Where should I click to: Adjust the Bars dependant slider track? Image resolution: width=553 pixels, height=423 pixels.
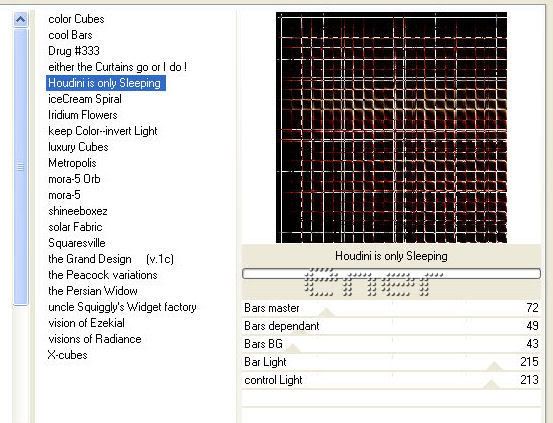391,326
